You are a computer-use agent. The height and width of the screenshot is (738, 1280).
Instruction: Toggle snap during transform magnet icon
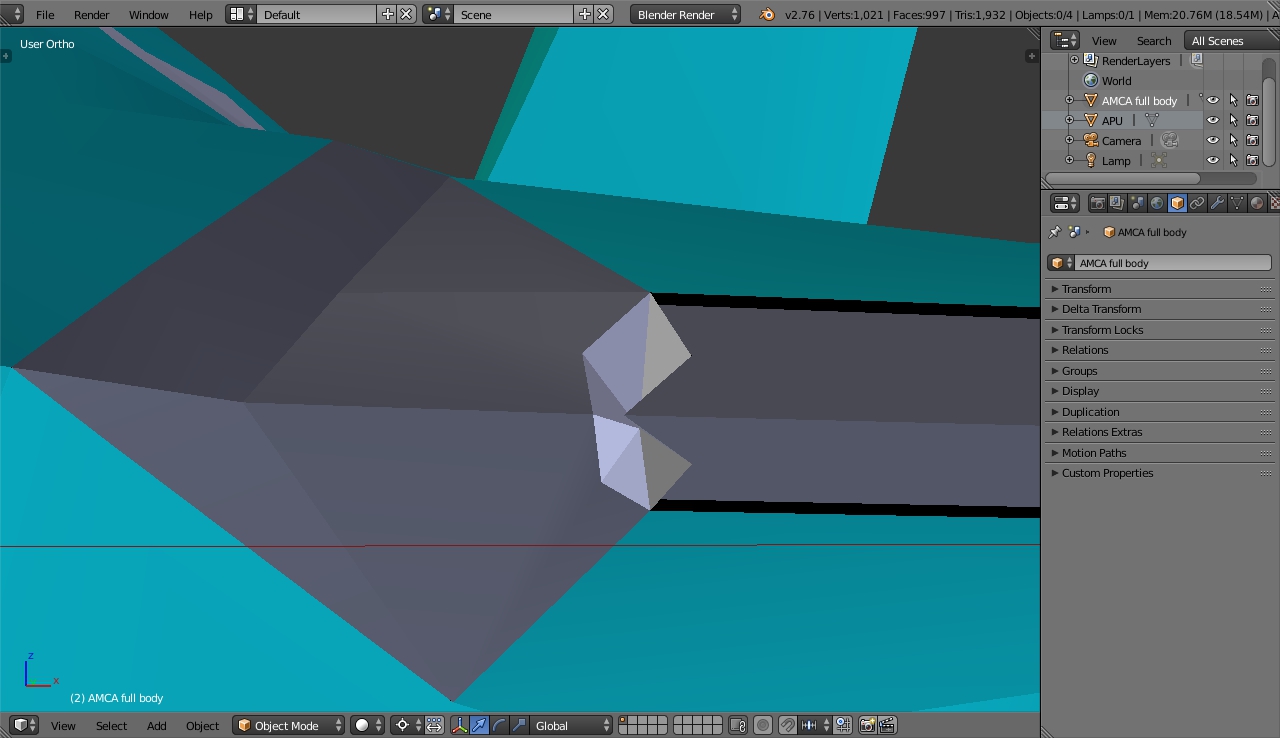click(788, 725)
